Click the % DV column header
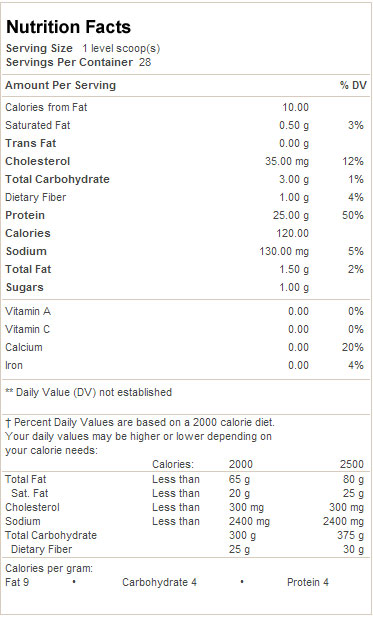 (x=353, y=85)
